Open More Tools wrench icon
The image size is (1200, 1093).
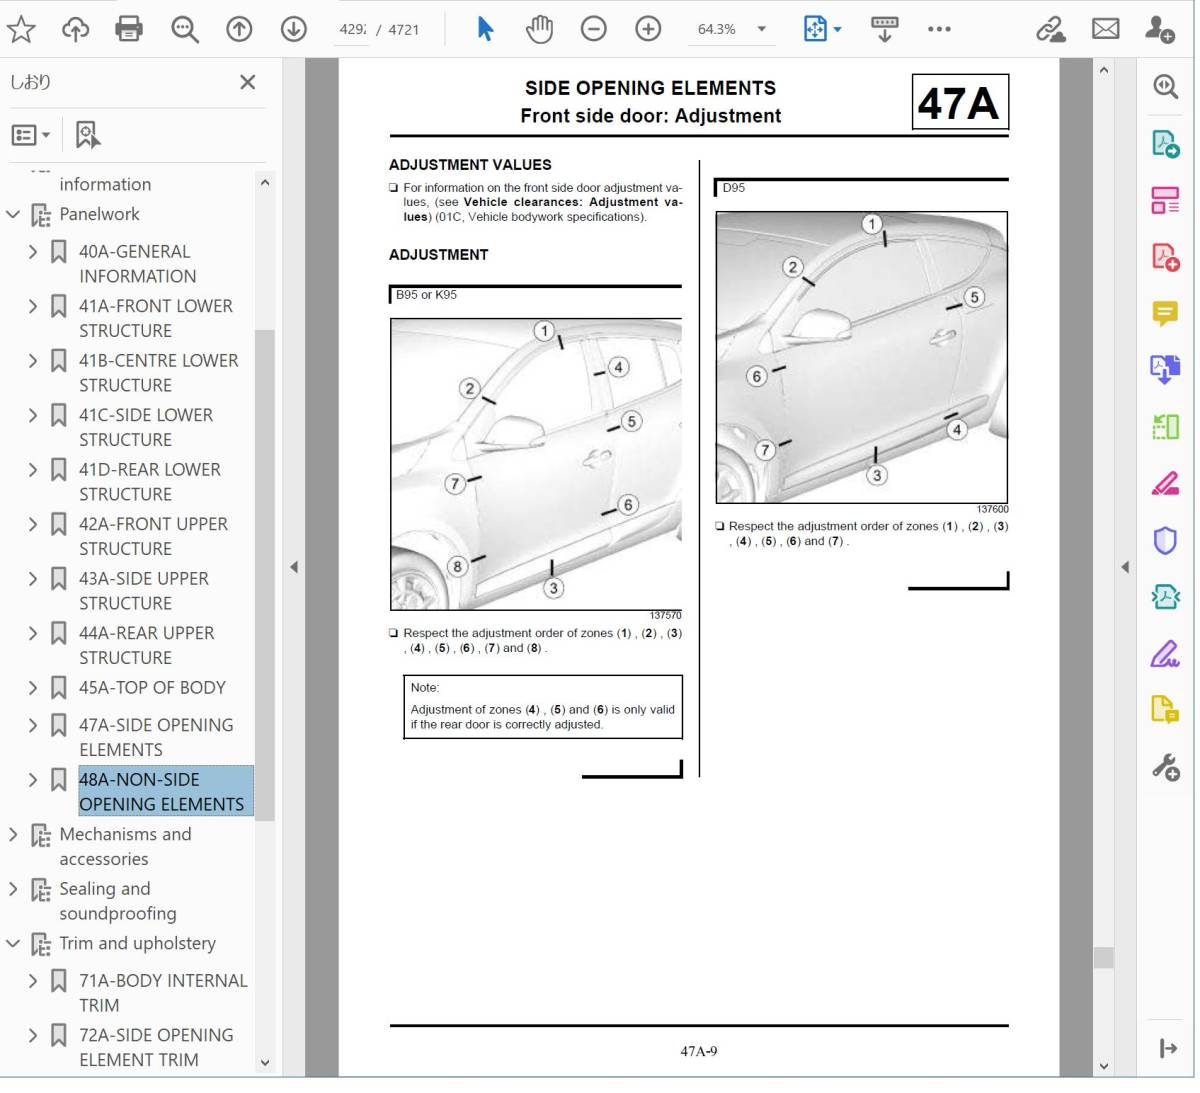click(1165, 768)
